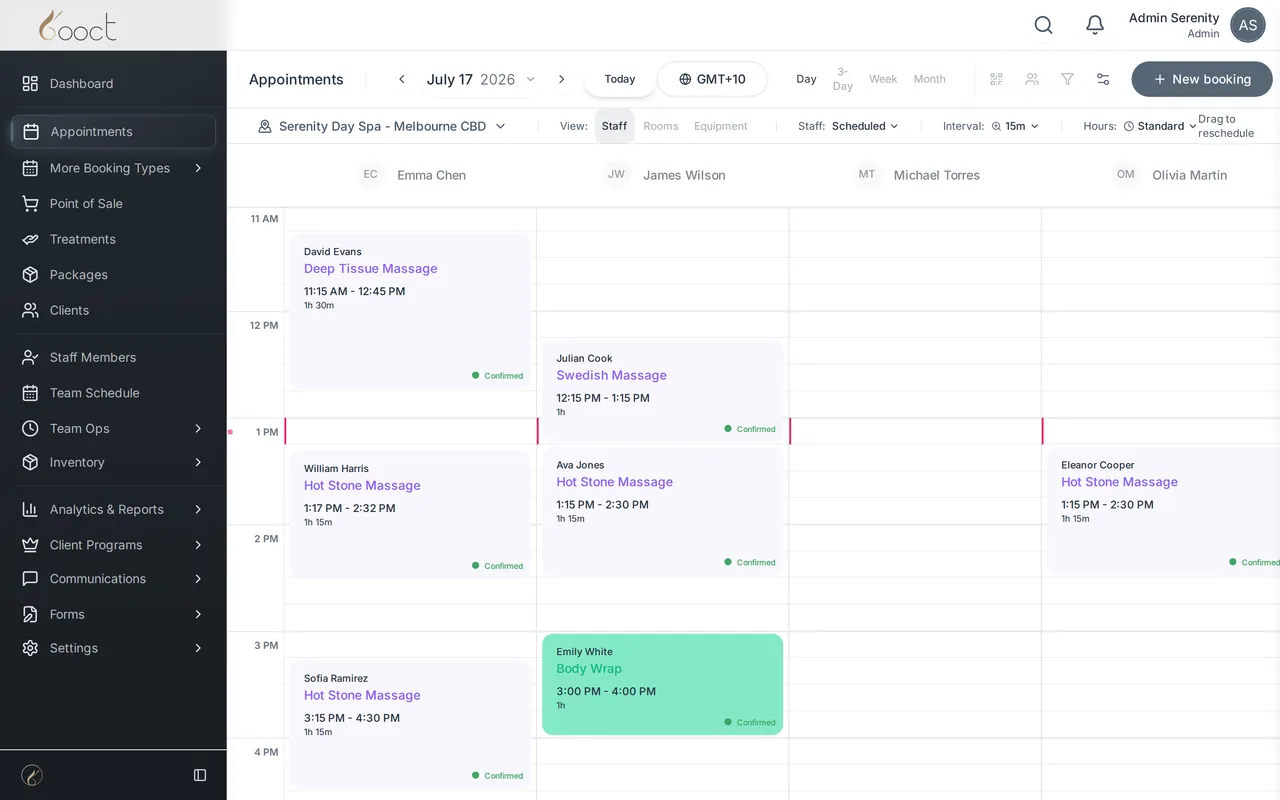This screenshot has height=800, width=1280.
Task: Open the filter funnel icon
Action: pos(1067,79)
